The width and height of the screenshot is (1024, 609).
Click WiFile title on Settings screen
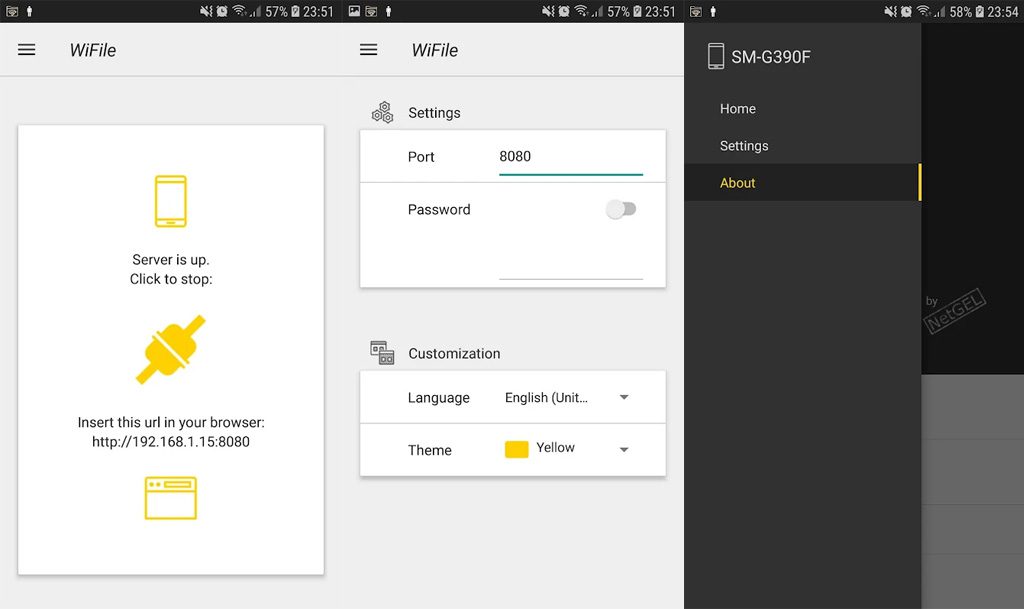click(x=435, y=50)
